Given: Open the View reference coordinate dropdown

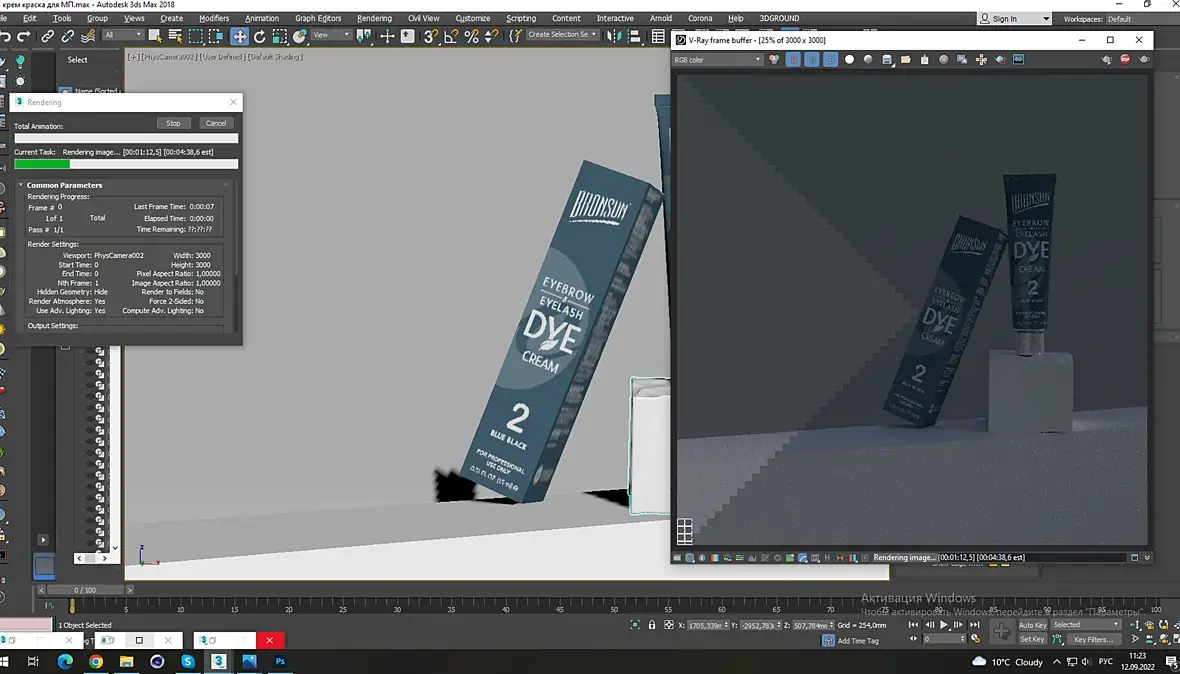Looking at the screenshot, I should 331,35.
